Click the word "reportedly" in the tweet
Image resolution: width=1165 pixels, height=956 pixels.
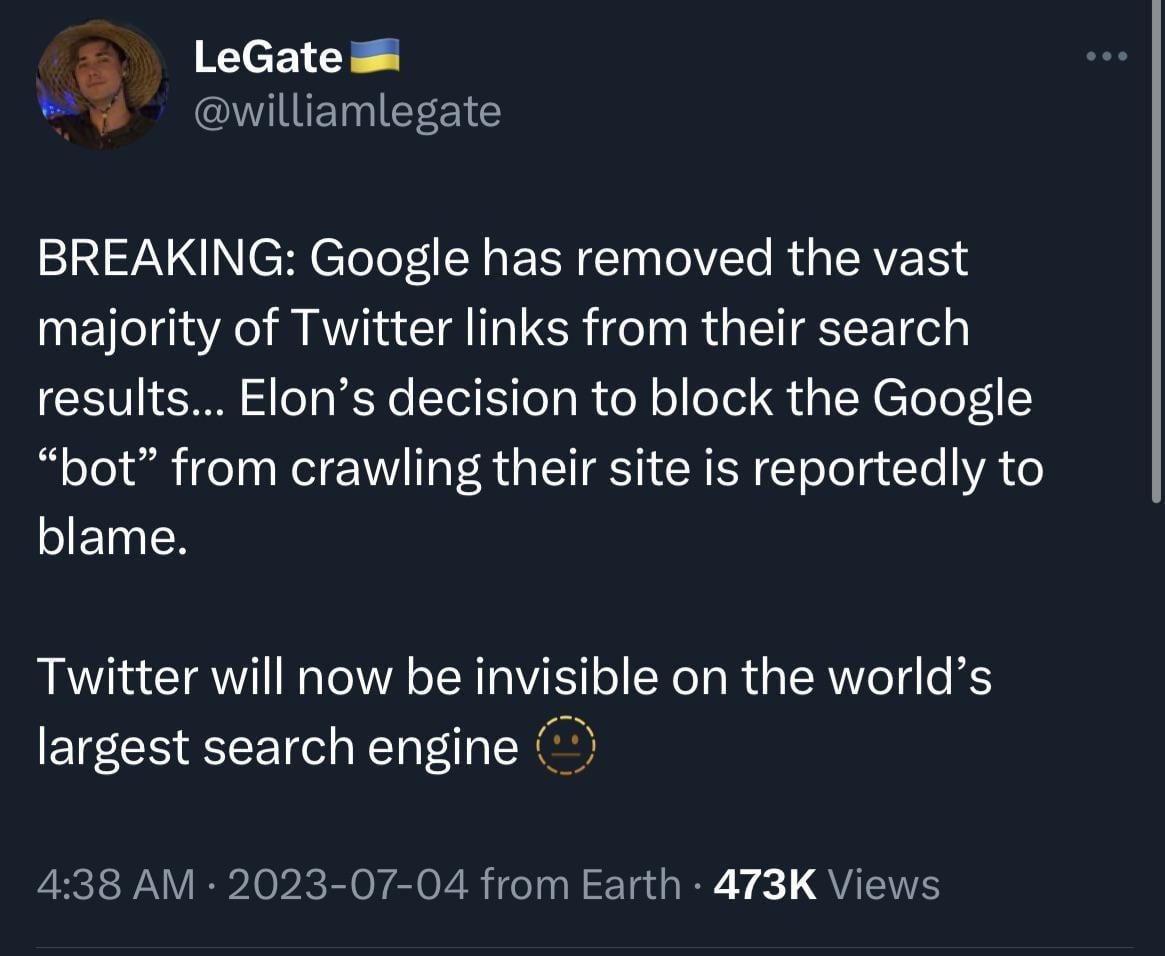(868, 469)
